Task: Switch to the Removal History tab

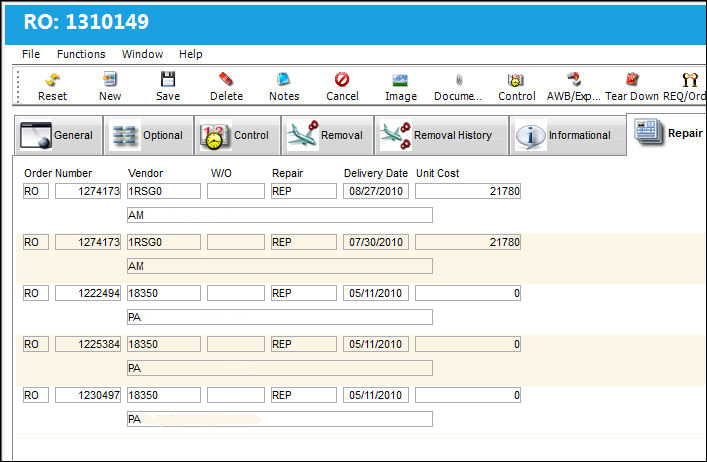Action: tap(441, 135)
